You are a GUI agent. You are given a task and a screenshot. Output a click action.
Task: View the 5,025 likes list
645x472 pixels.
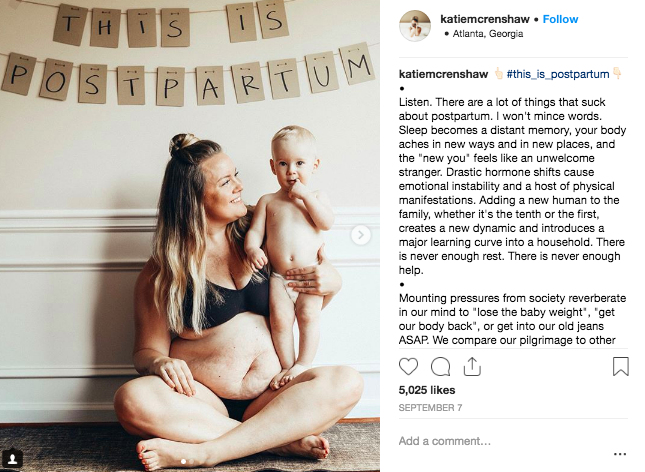[427, 390]
